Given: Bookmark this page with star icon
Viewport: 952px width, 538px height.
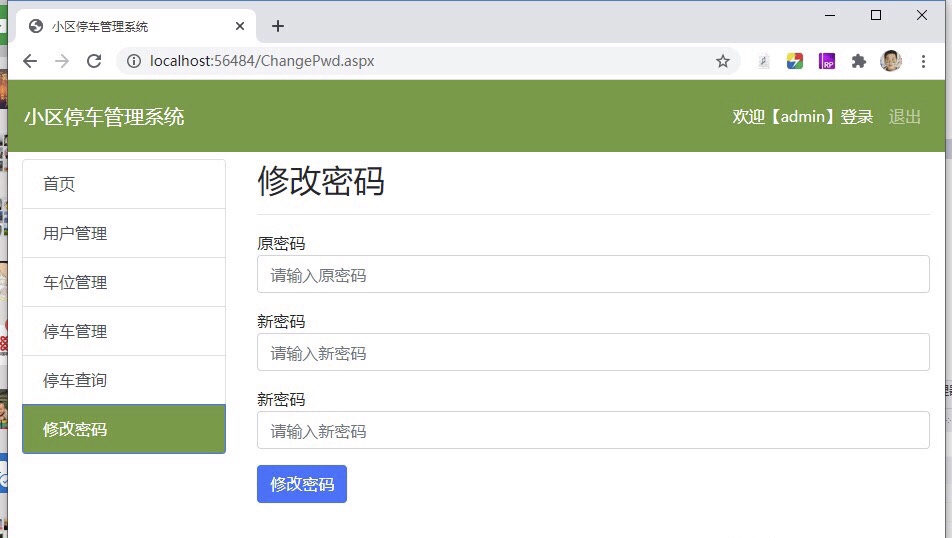Looking at the screenshot, I should pos(722,61).
